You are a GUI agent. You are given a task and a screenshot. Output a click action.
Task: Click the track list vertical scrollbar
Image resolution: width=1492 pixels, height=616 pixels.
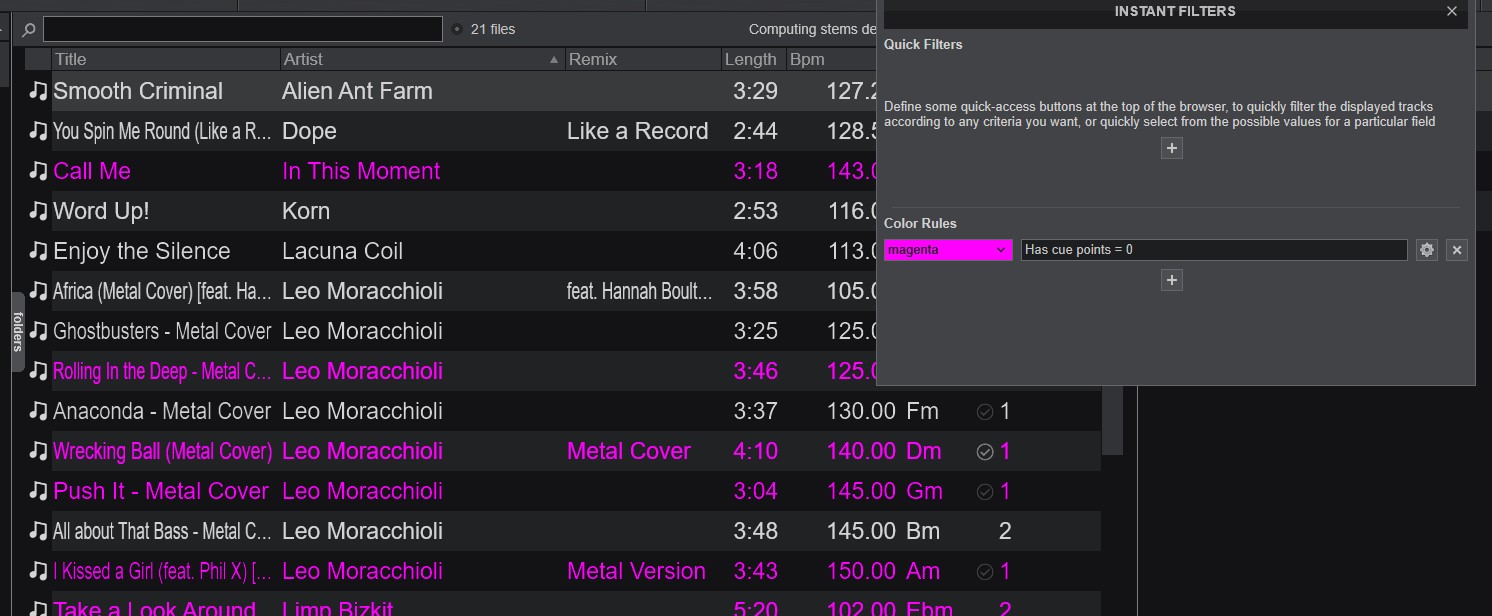coord(1112,420)
